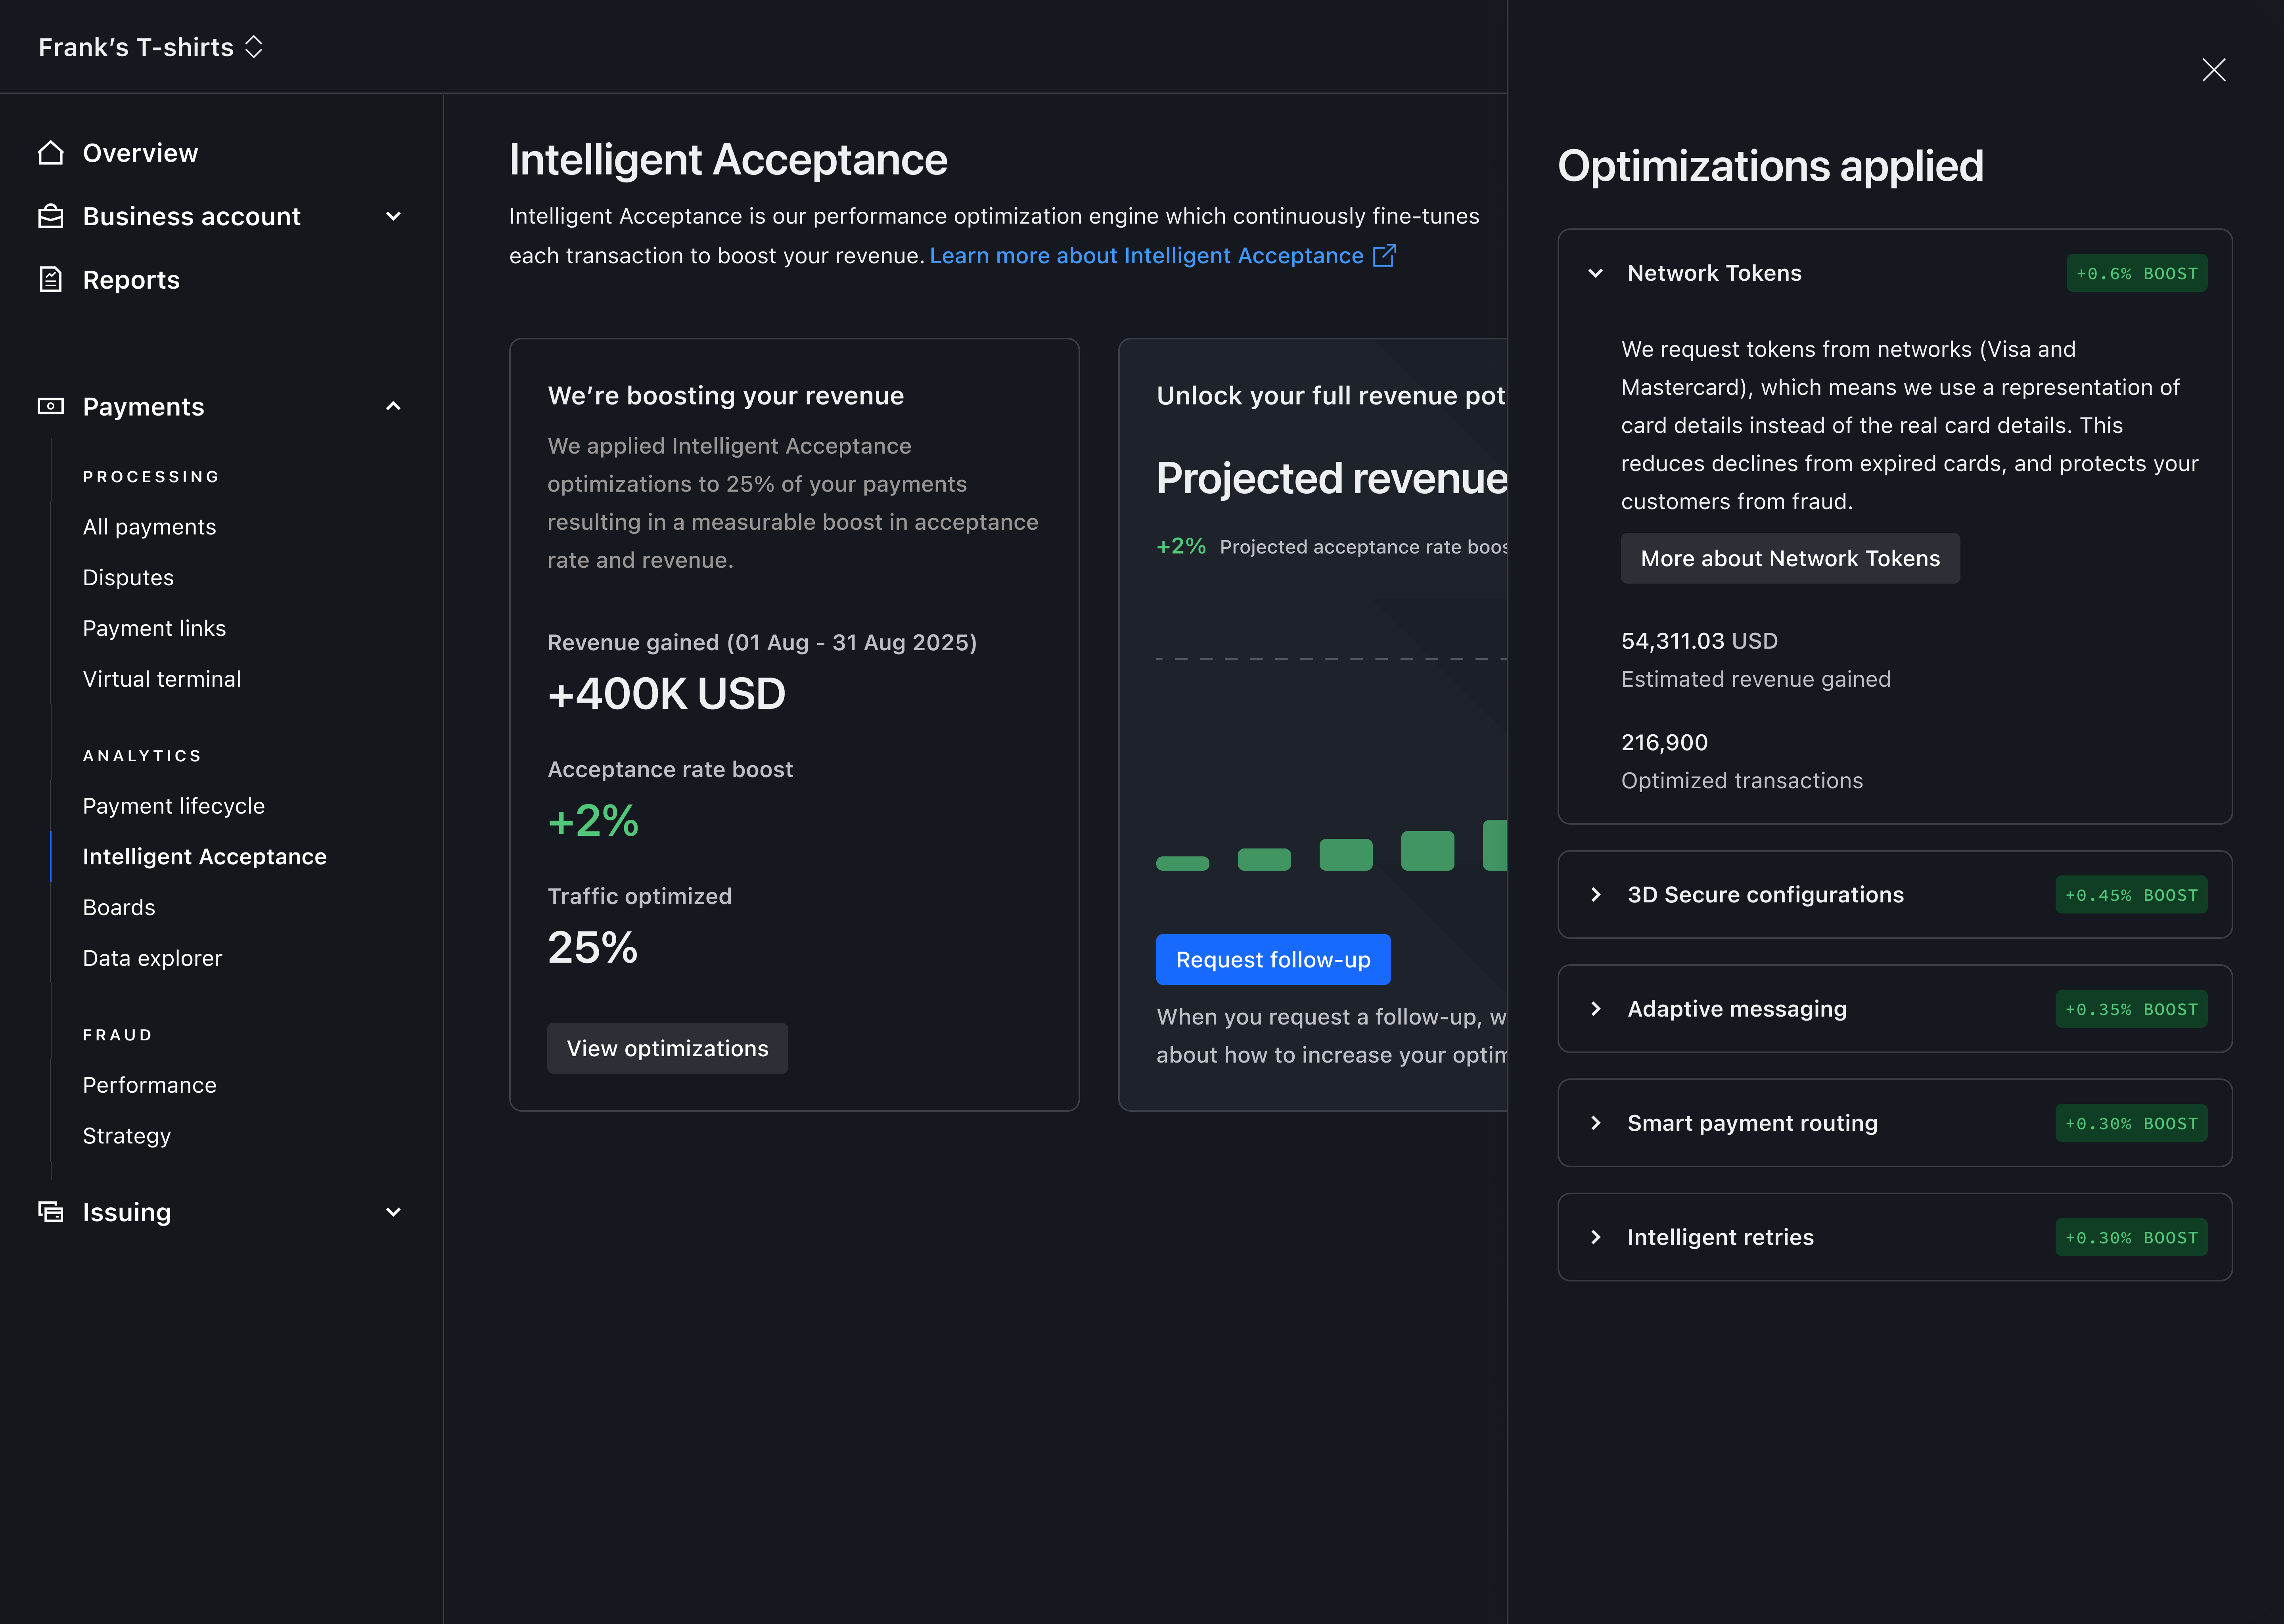Image resolution: width=2284 pixels, height=1624 pixels.
Task: Collapse the Network Tokens accordion chevron
Action: pos(1596,273)
